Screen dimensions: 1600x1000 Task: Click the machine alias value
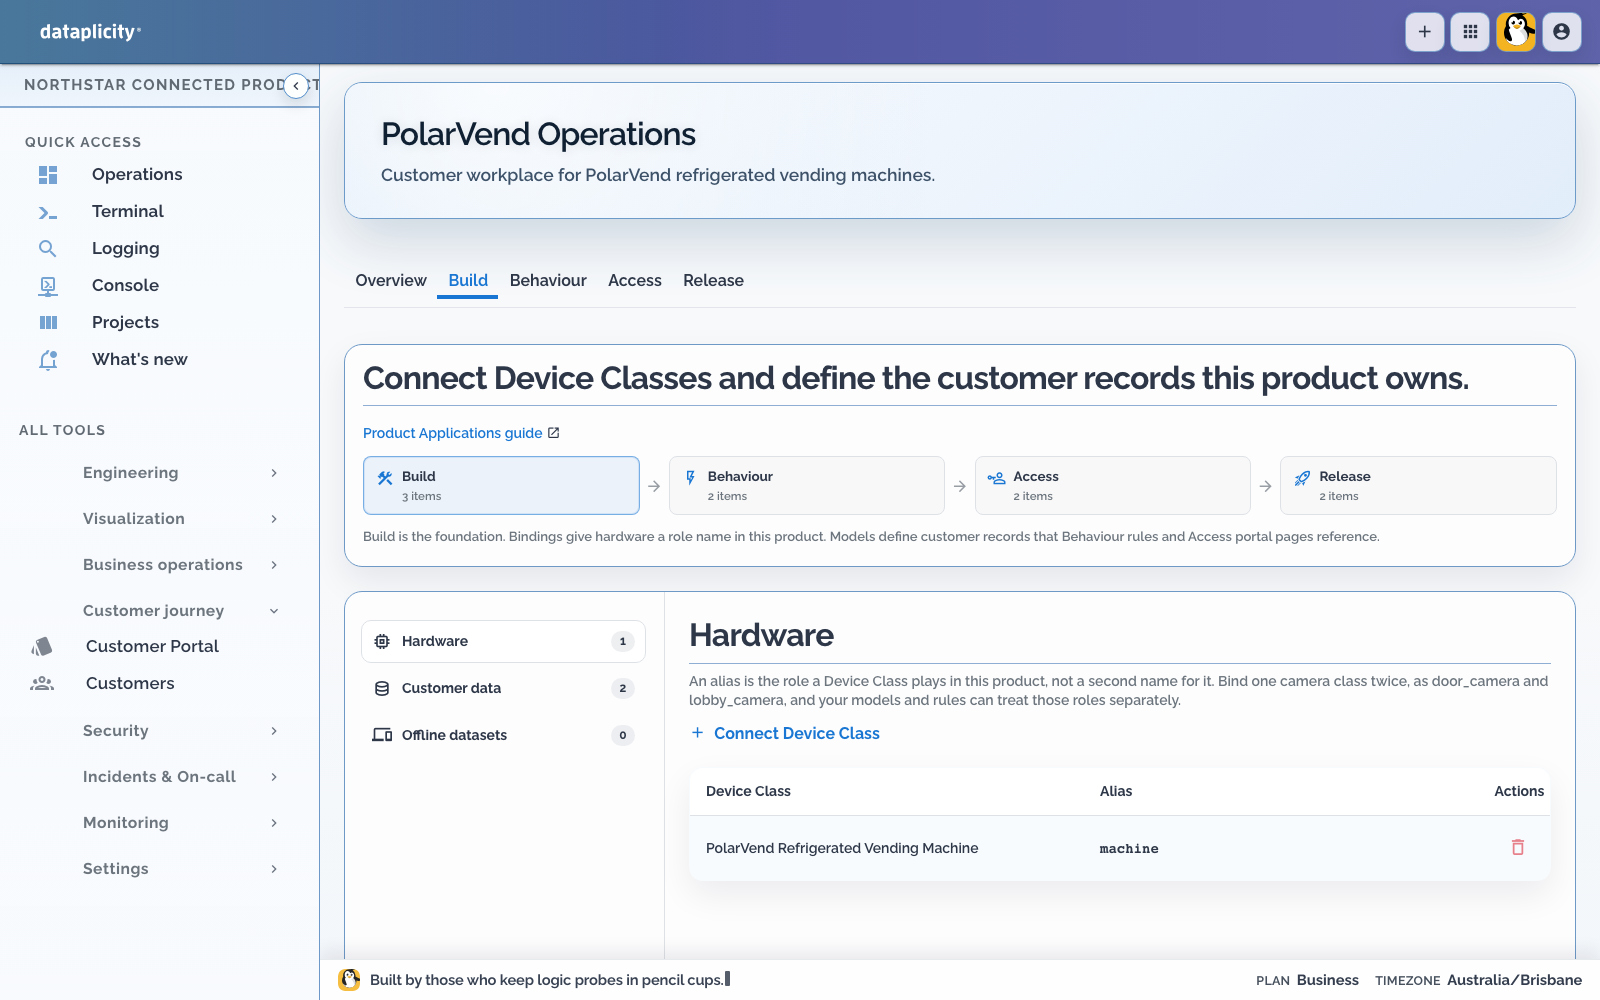pyautogui.click(x=1129, y=849)
